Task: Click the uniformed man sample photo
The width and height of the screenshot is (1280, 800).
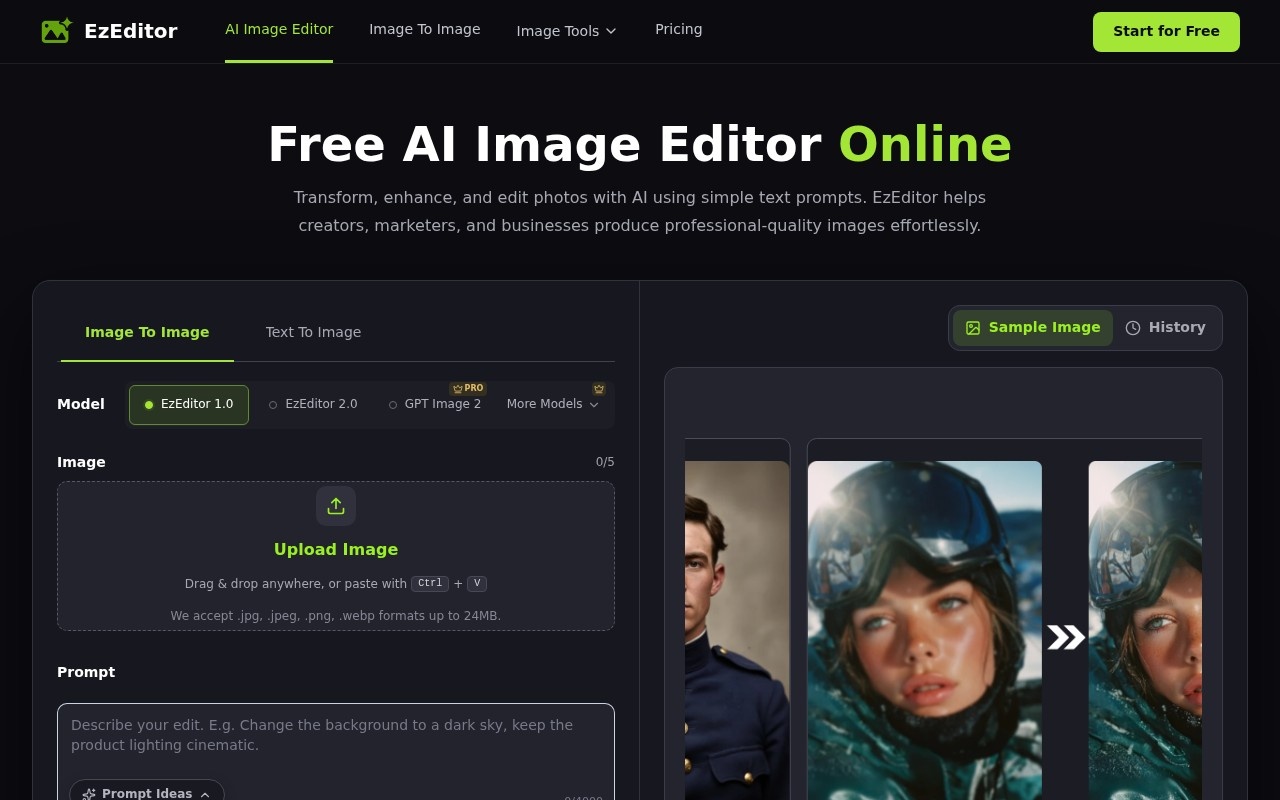Action: [737, 630]
